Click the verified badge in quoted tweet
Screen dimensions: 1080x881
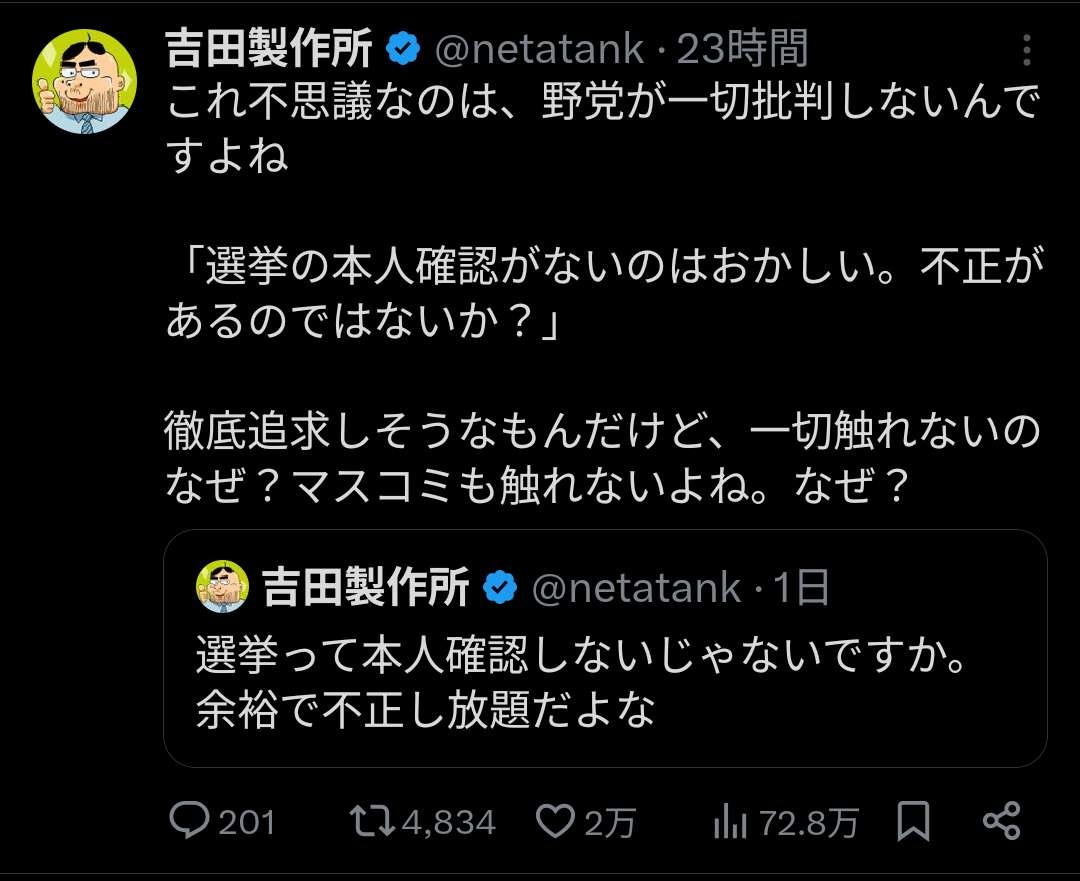coord(500,588)
